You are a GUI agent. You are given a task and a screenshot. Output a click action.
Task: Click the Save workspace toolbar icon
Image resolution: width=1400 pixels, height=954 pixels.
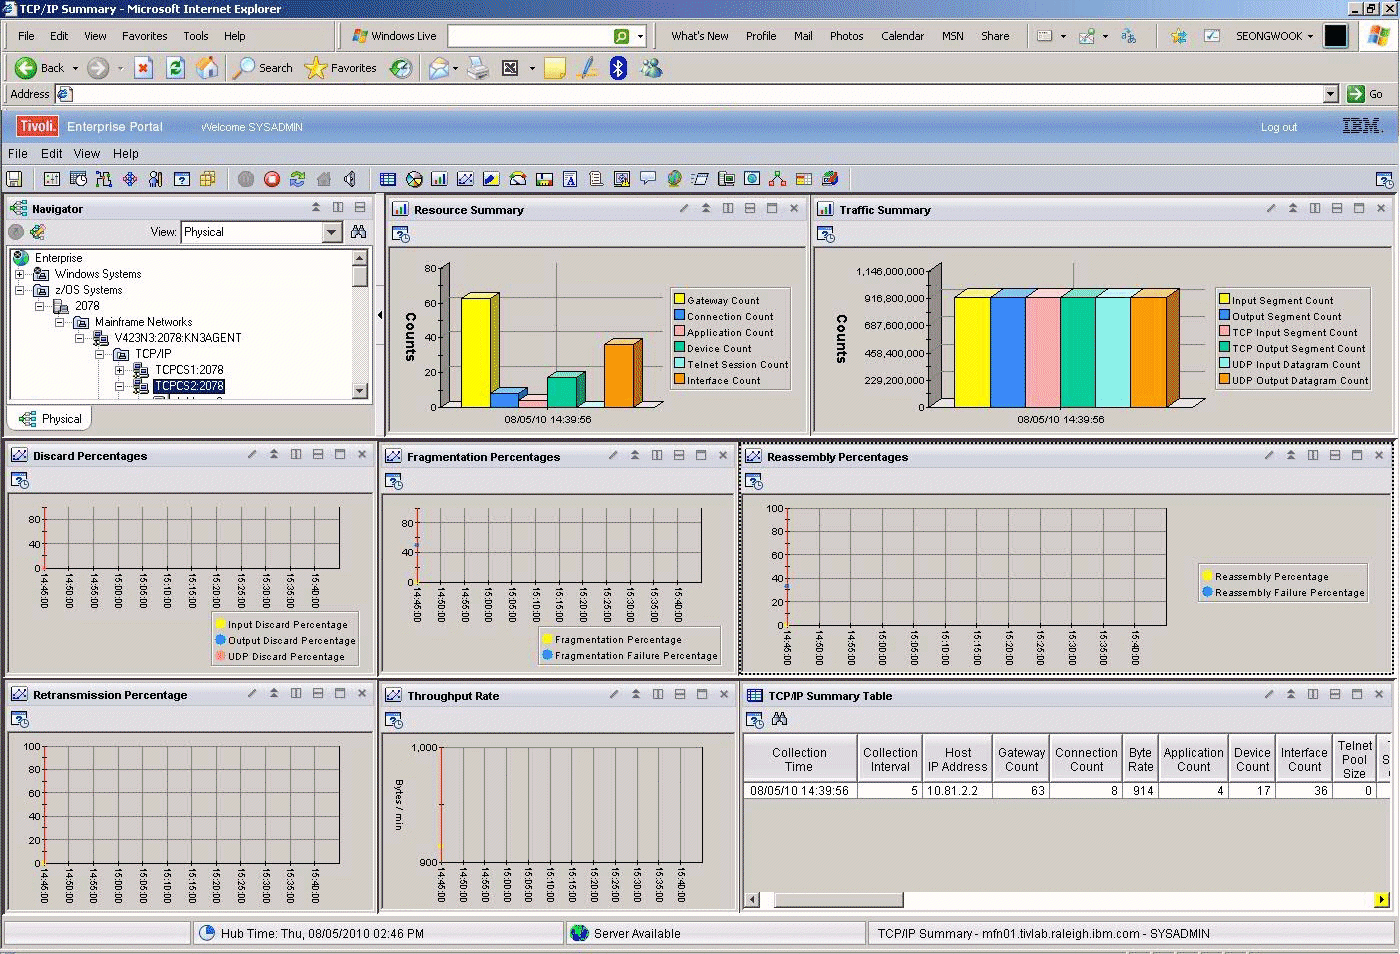coord(14,179)
